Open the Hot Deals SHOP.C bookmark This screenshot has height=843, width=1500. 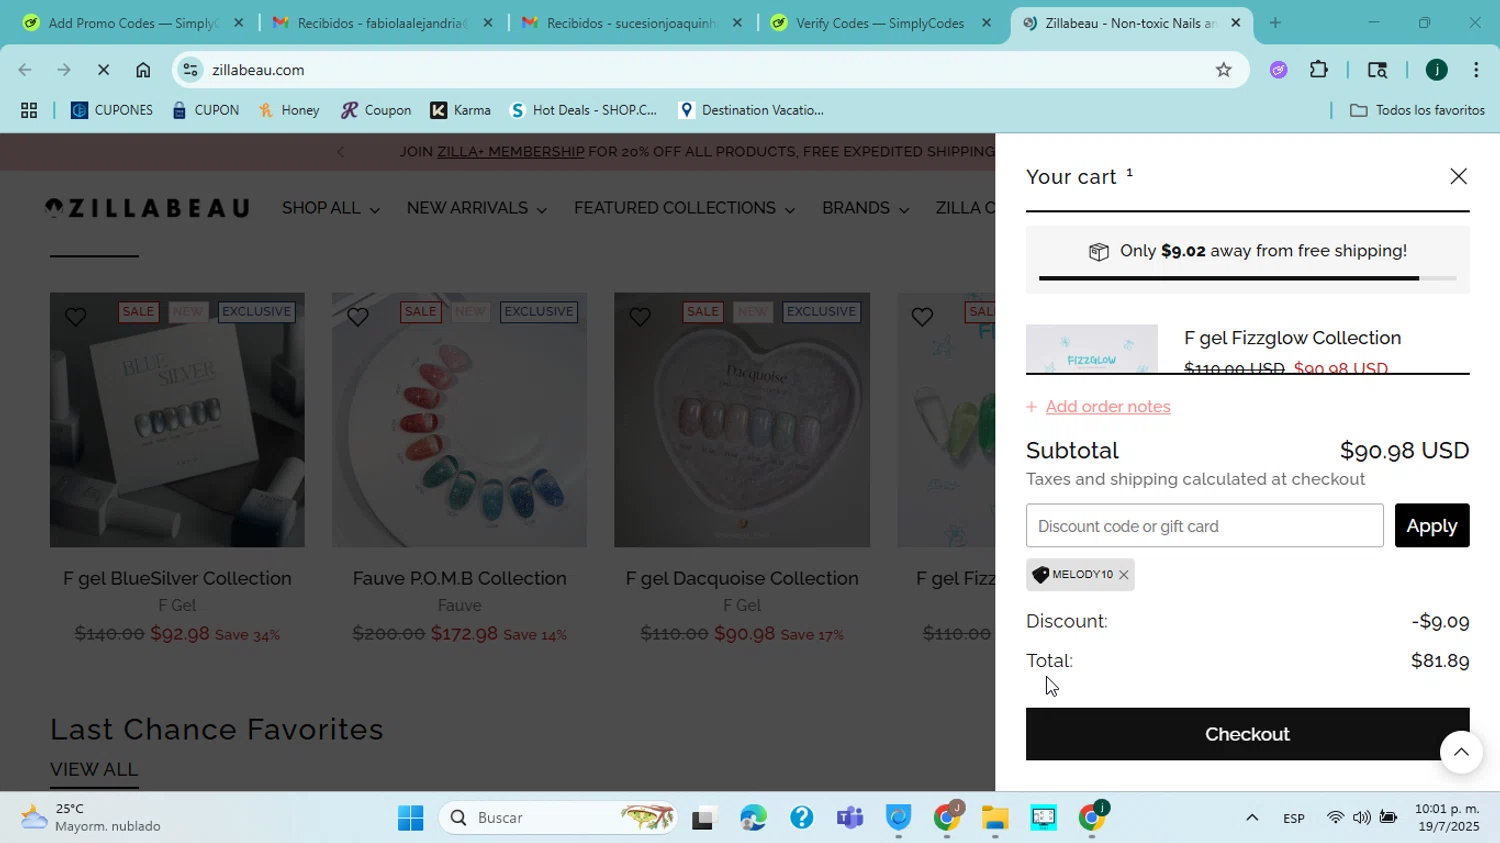[584, 110]
